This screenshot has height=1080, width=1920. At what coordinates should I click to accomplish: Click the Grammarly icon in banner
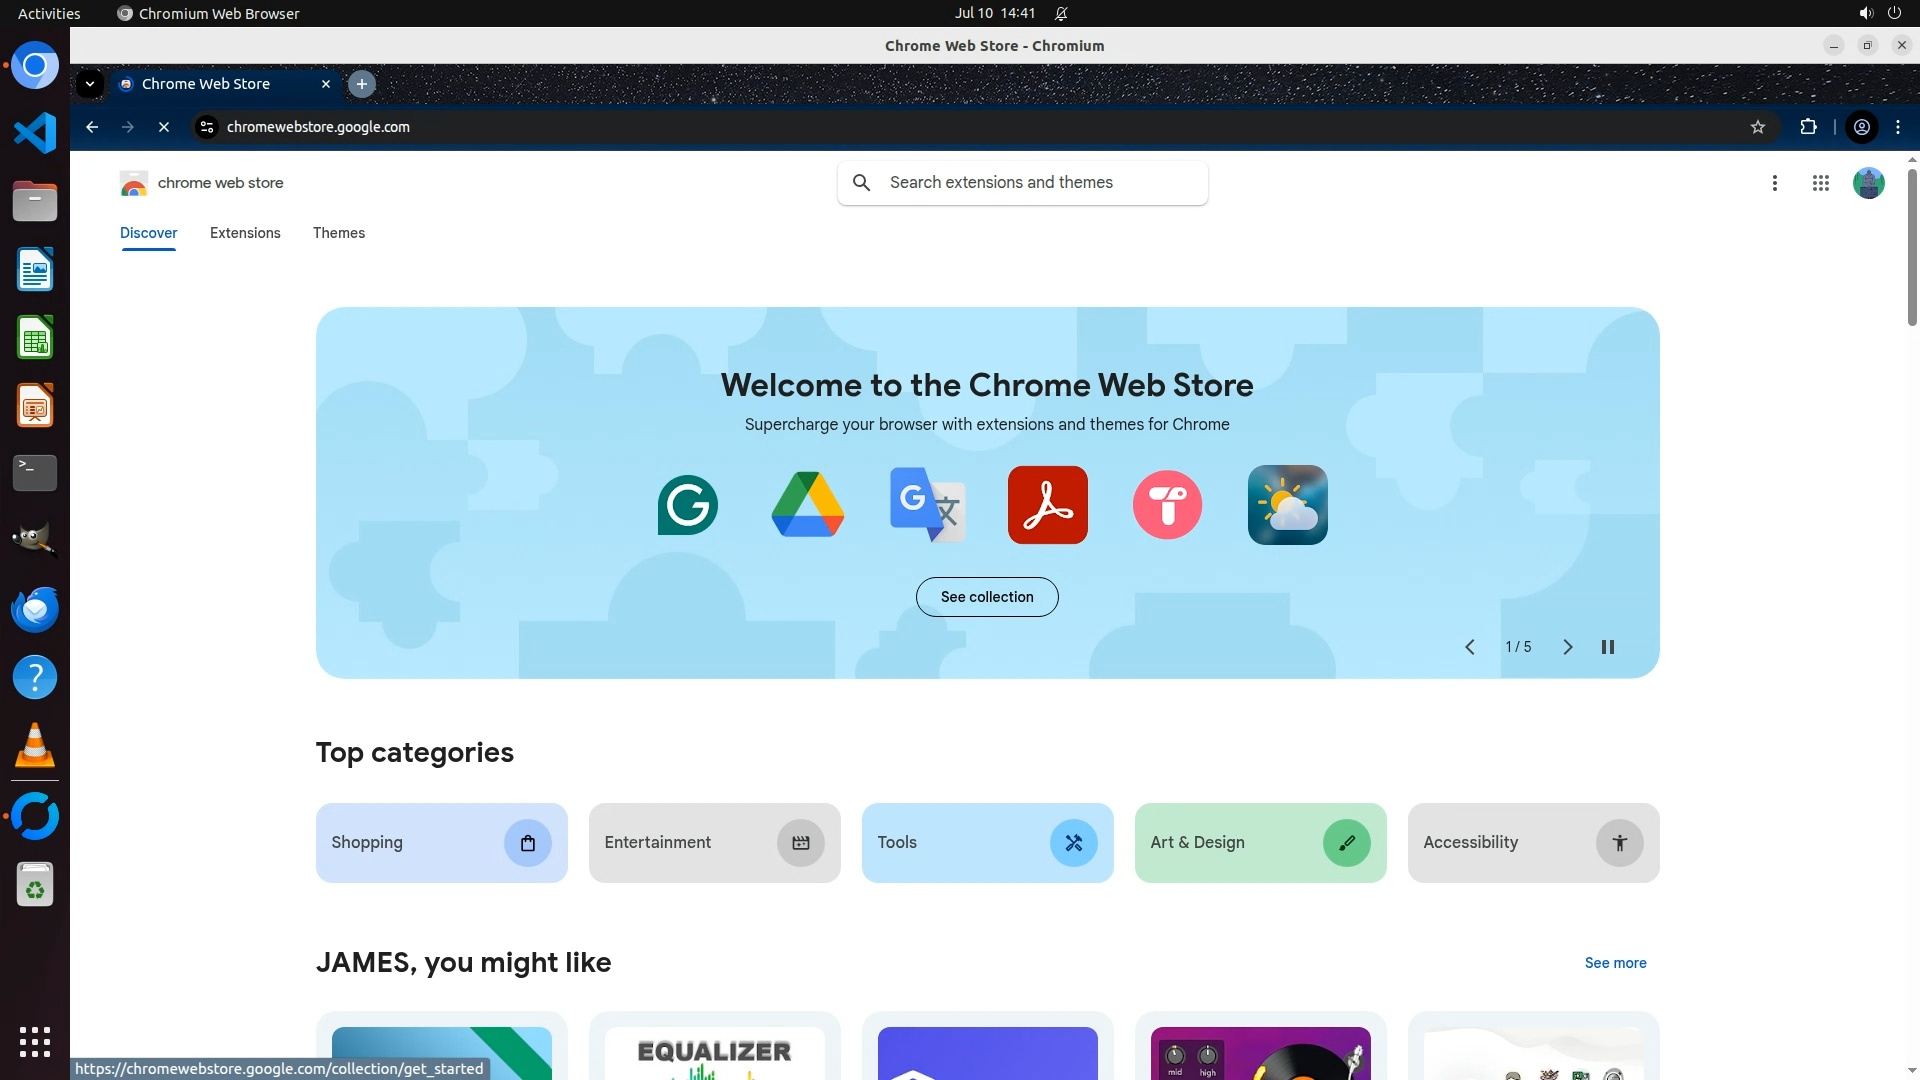687,505
